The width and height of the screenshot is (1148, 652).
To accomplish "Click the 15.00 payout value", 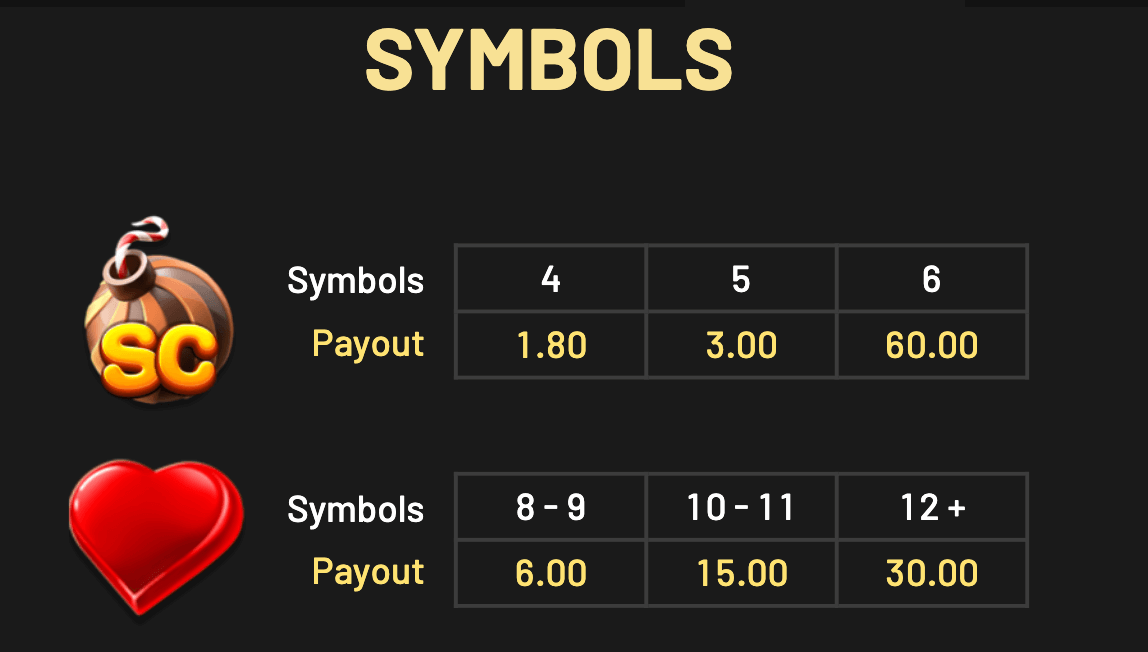I will pyautogui.click(x=741, y=574).
